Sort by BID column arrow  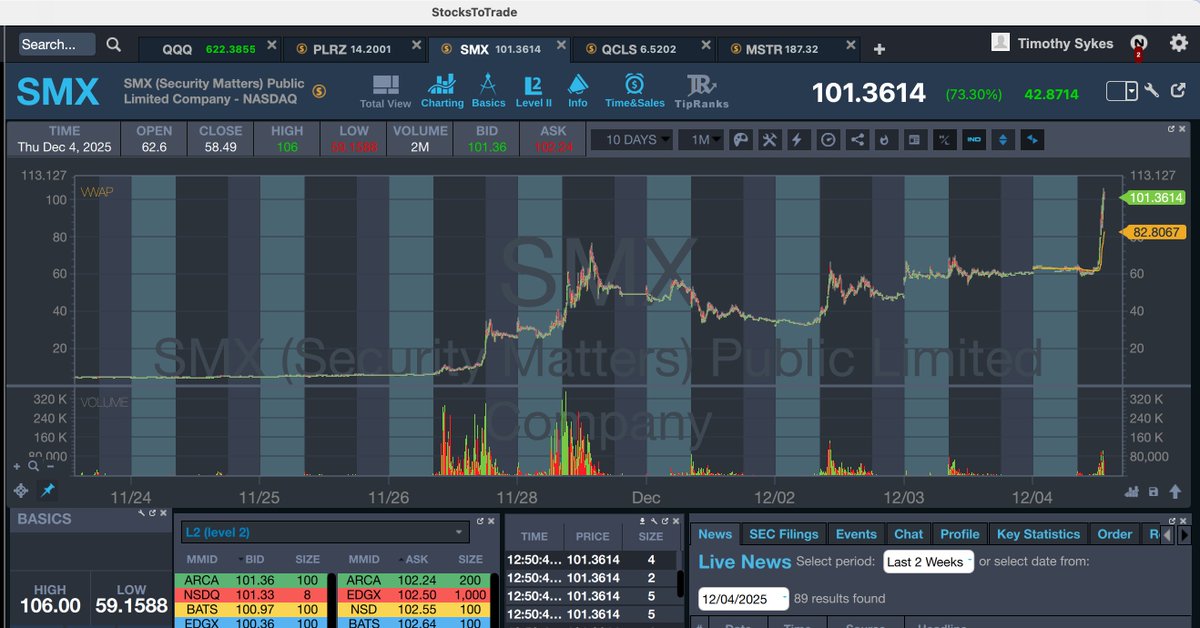click(239, 561)
